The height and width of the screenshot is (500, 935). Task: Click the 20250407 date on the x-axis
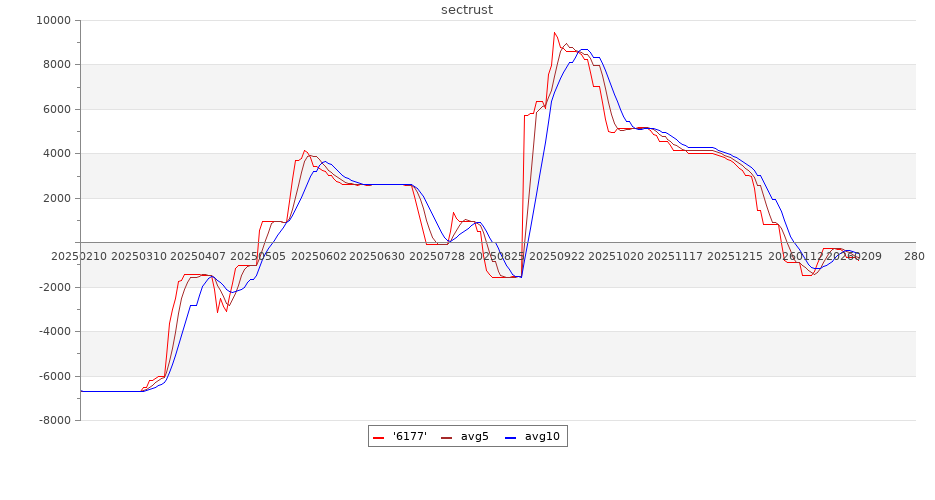click(198, 256)
